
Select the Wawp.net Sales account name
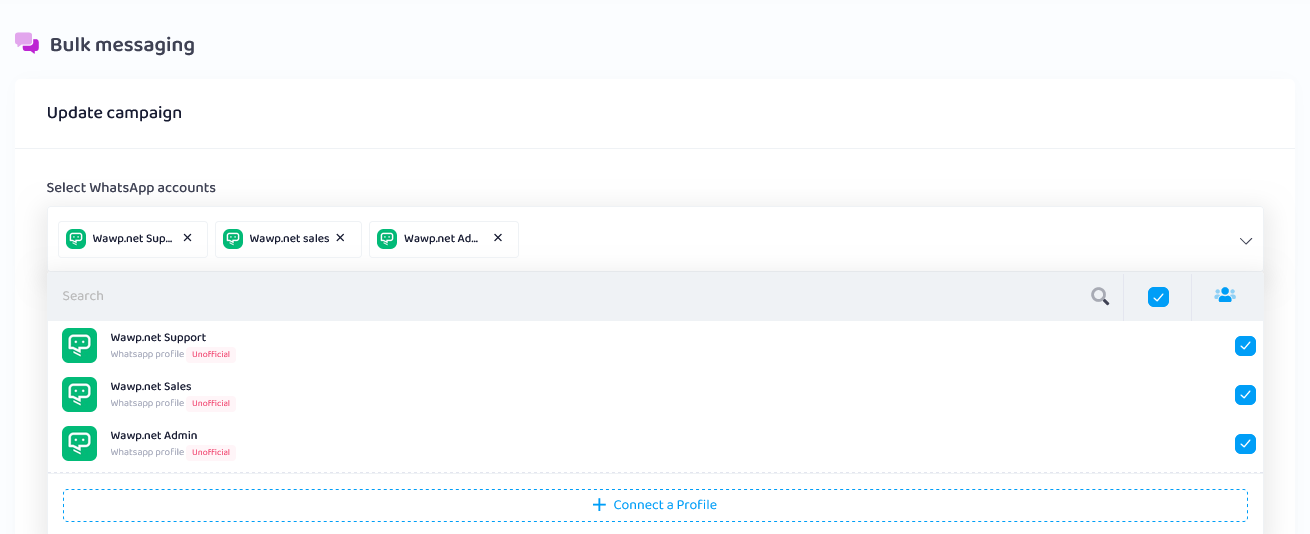pos(151,387)
